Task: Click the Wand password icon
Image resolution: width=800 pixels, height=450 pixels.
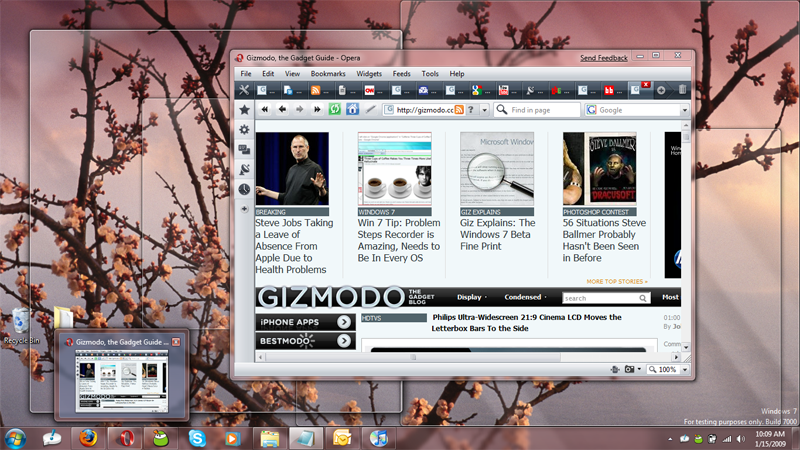Action: [370, 109]
